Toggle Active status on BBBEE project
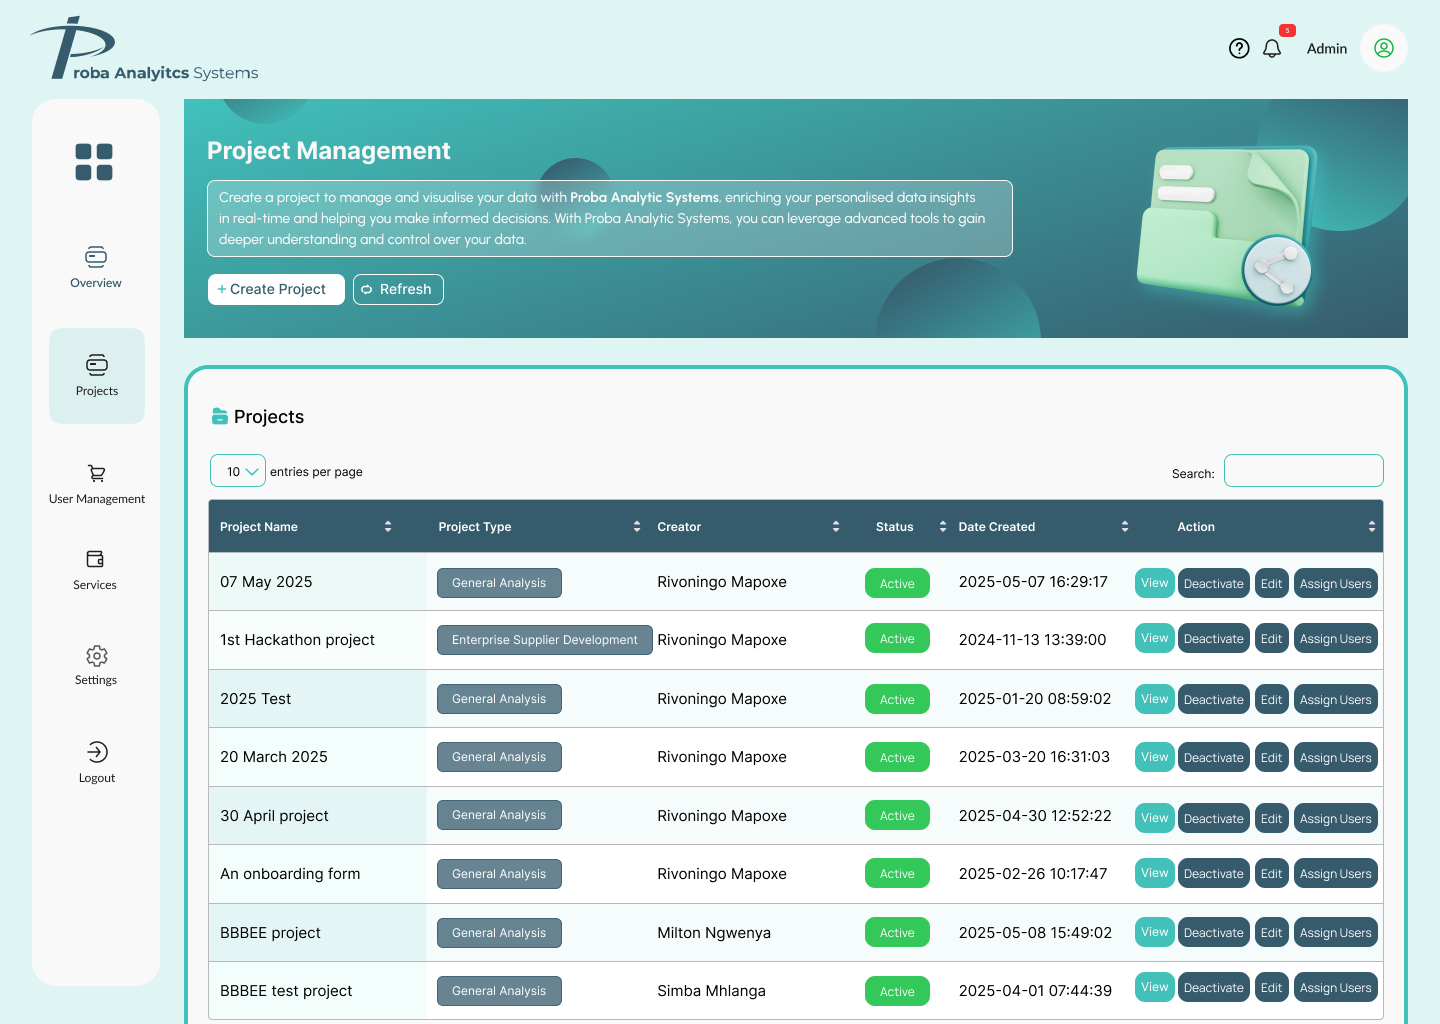 coord(897,931)
